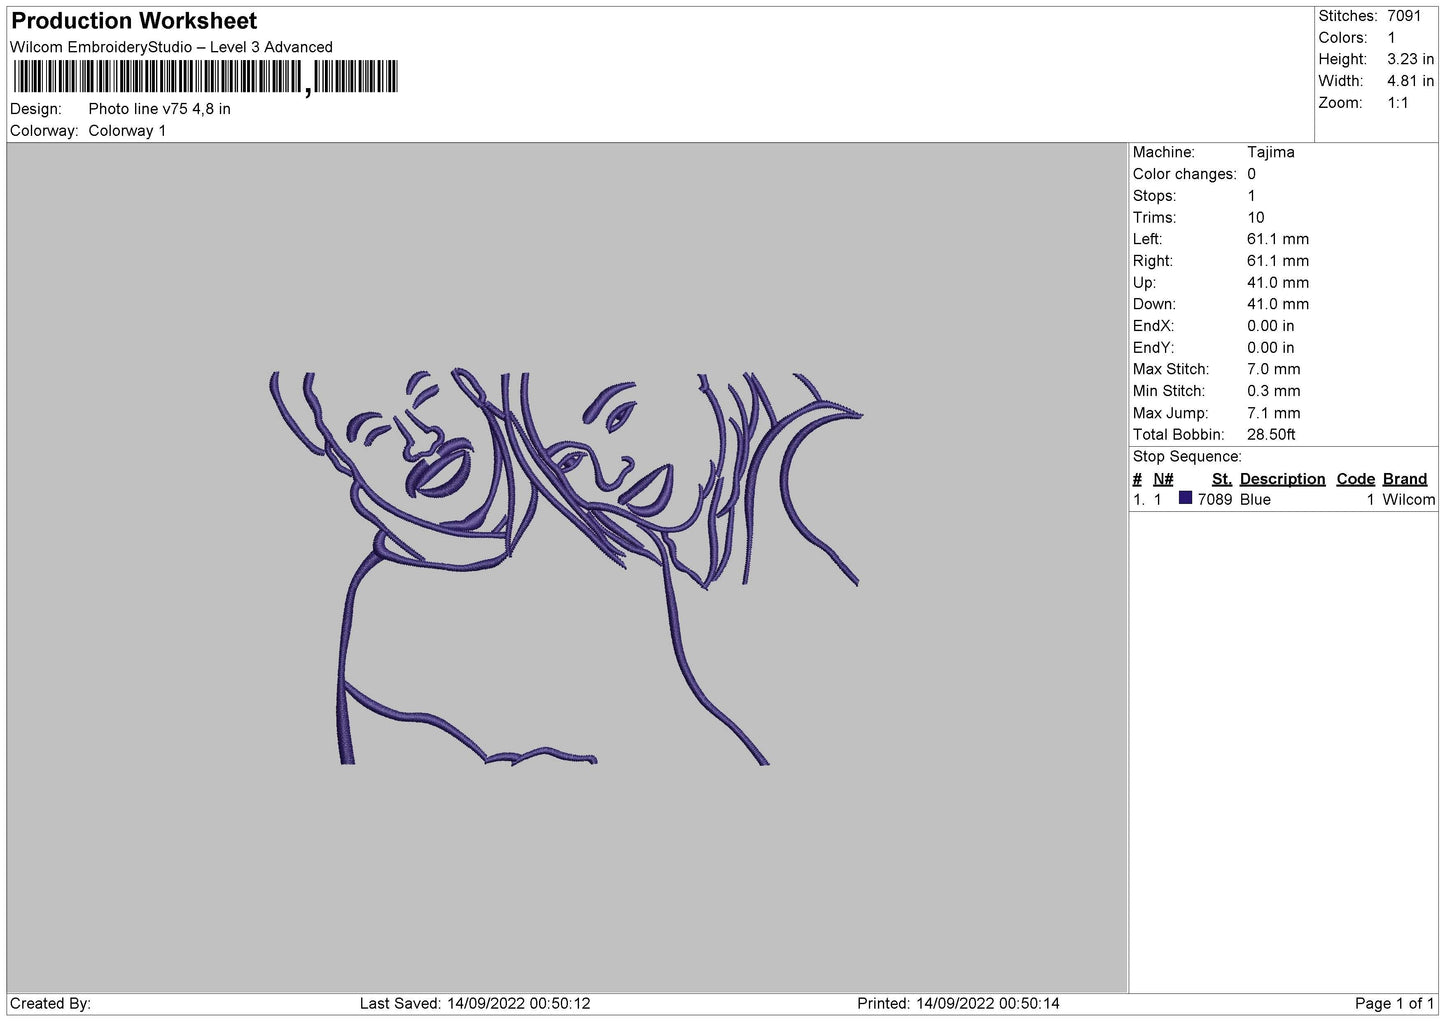Click the design name 'Photo line v75 4,8 in'
Viewport: 1445px width, 1021px height.
click(159, 109)
